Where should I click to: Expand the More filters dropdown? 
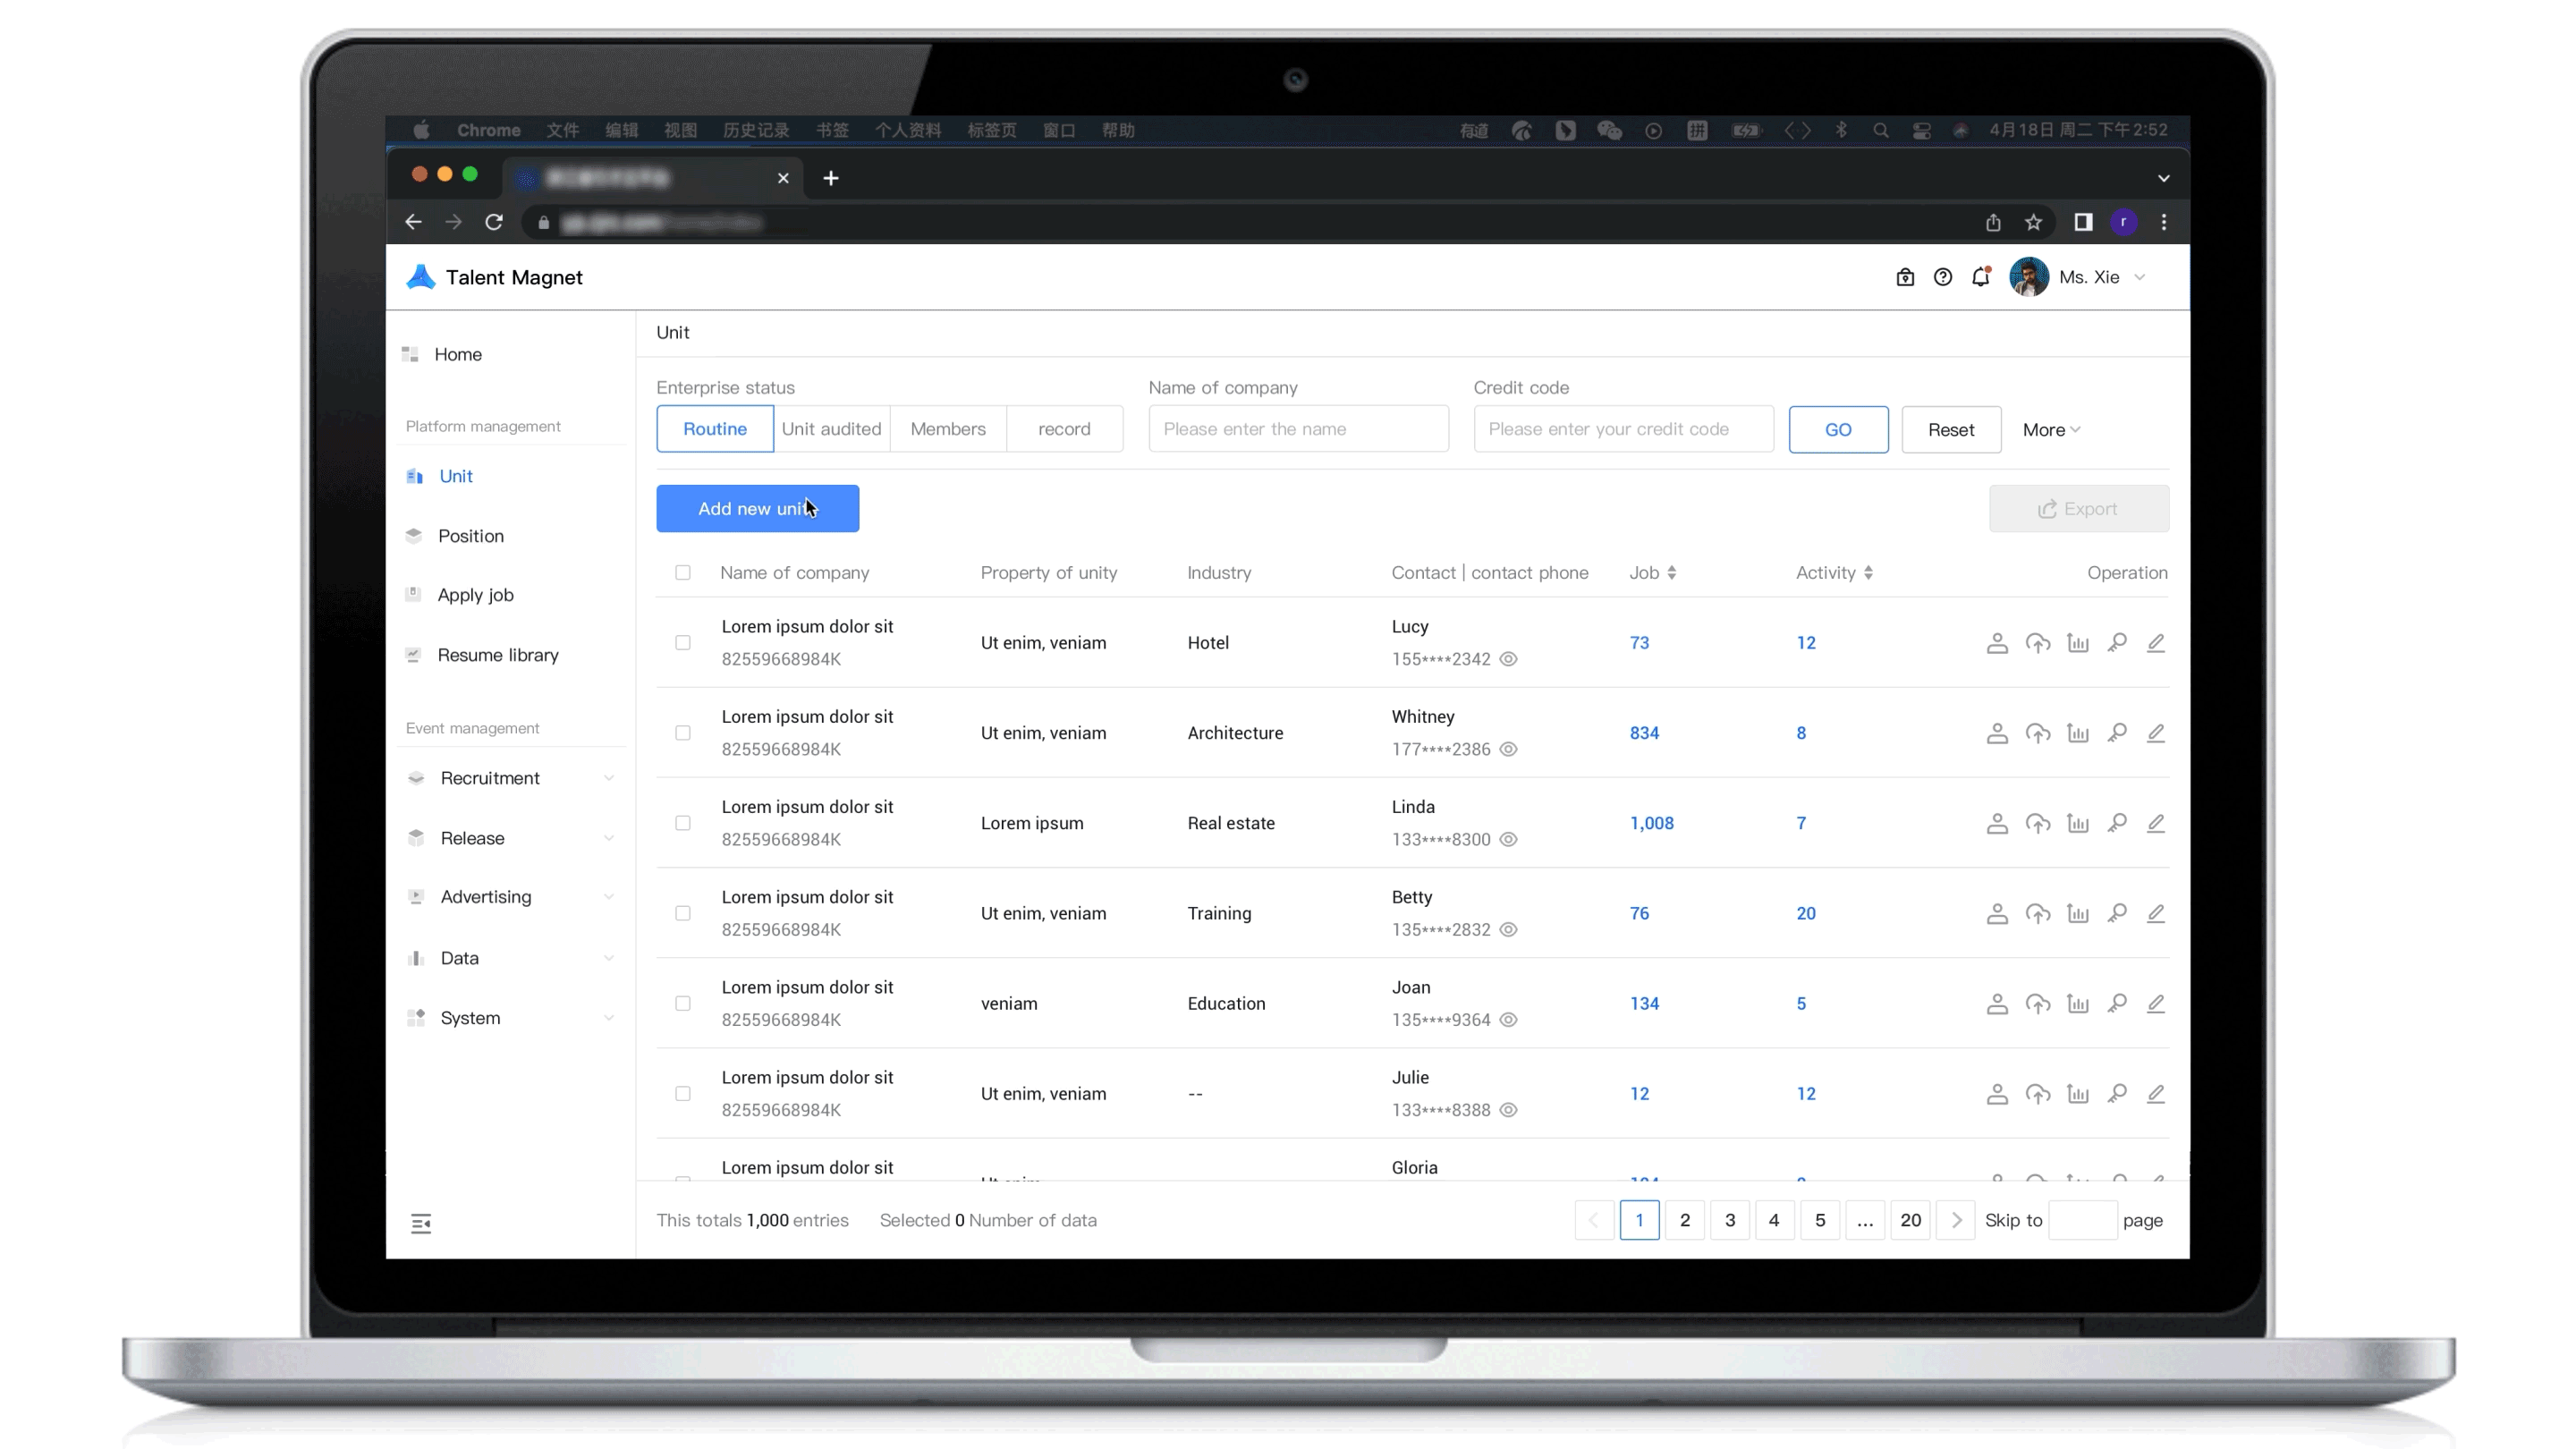click(x=2050, y=429)
